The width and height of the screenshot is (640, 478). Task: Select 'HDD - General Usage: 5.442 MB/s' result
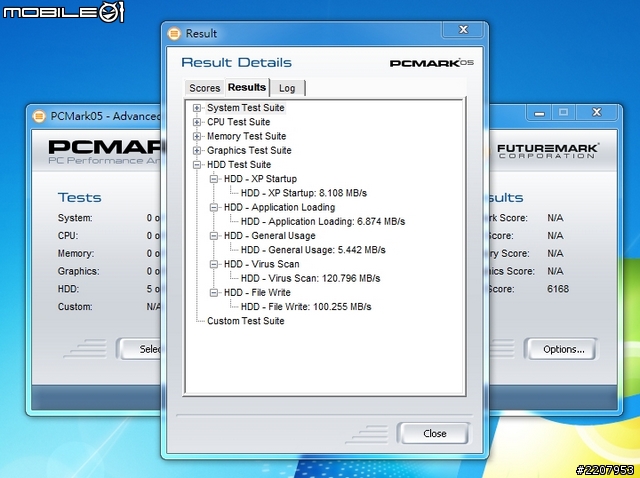point(313,250)
